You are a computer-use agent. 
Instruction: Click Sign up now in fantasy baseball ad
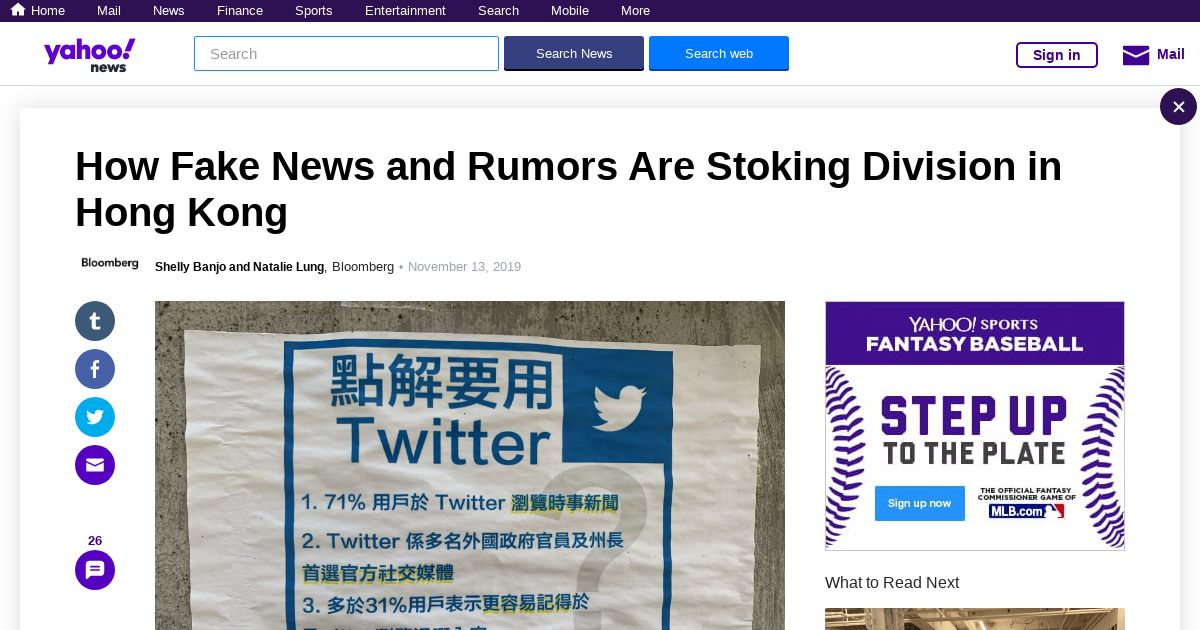[x=919, y=503]
